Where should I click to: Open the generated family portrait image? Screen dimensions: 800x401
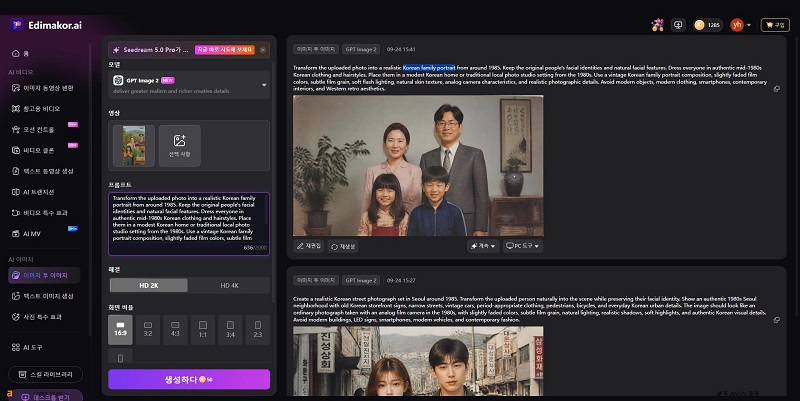pyautogui.click(x=418, y=165)
